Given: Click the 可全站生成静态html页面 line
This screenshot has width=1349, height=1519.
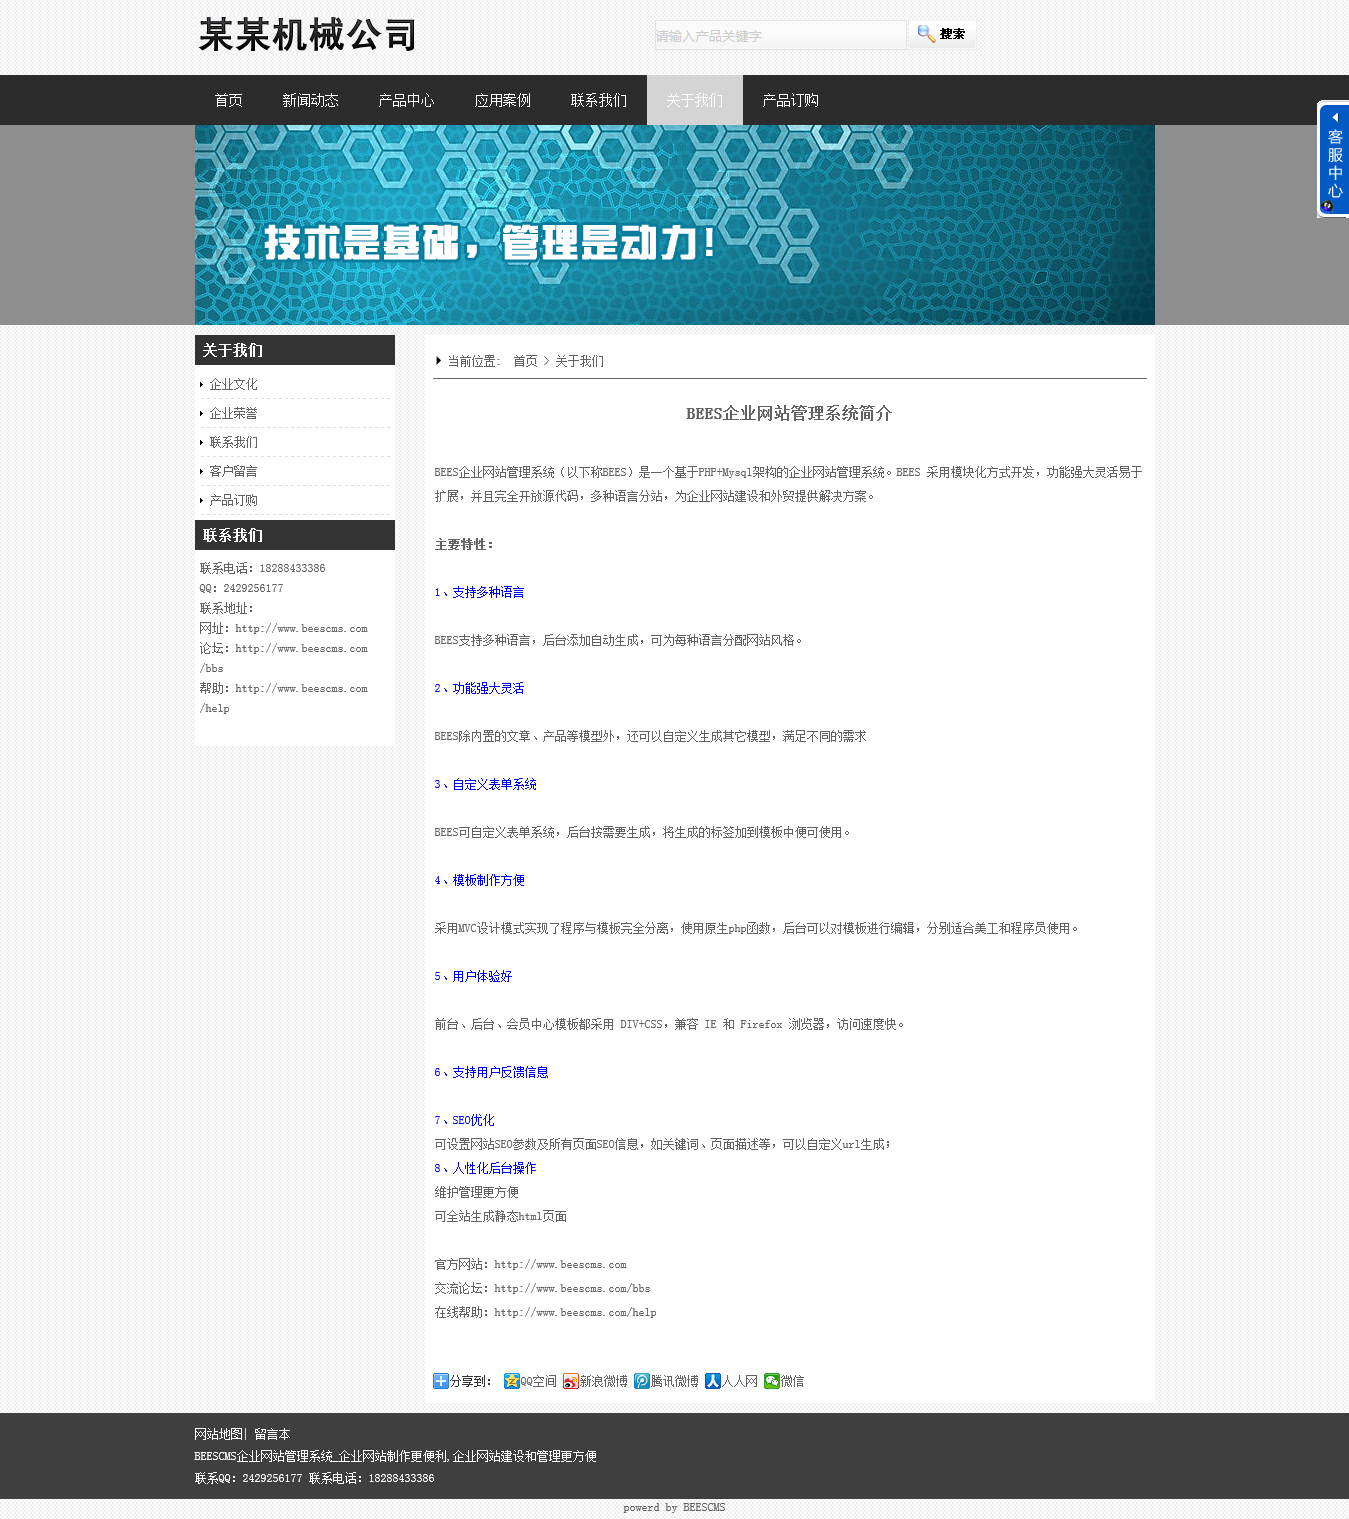Looking at the screenshot, I should 501,1216.
